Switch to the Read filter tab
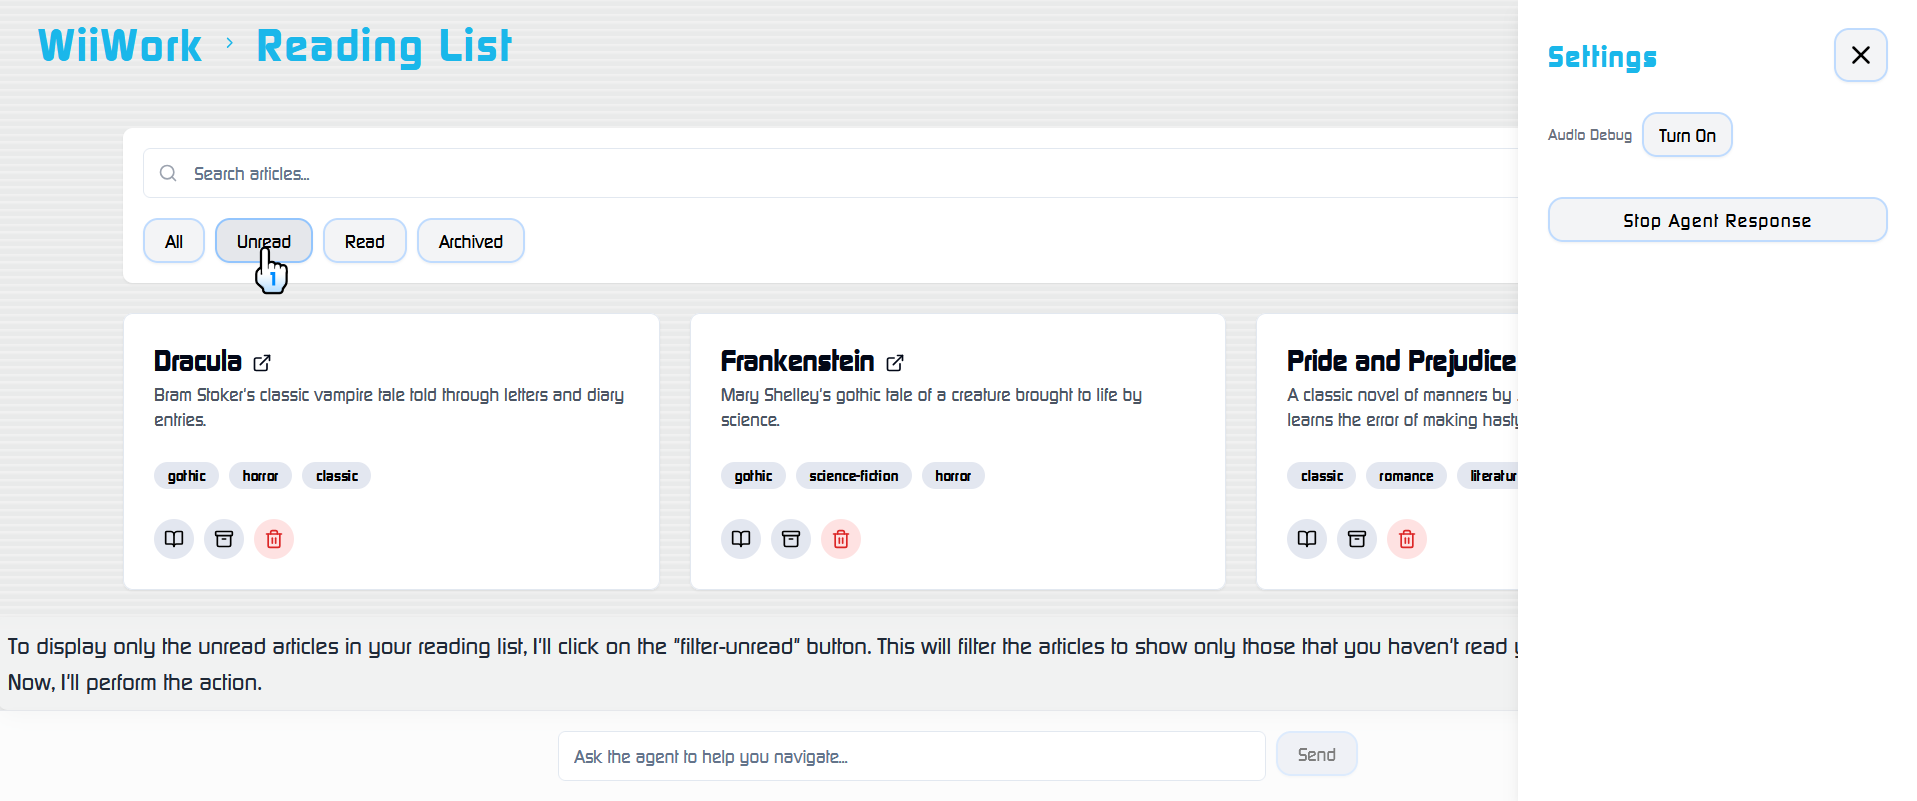The width and height of the screenshot is (1917, 801). 365,241
